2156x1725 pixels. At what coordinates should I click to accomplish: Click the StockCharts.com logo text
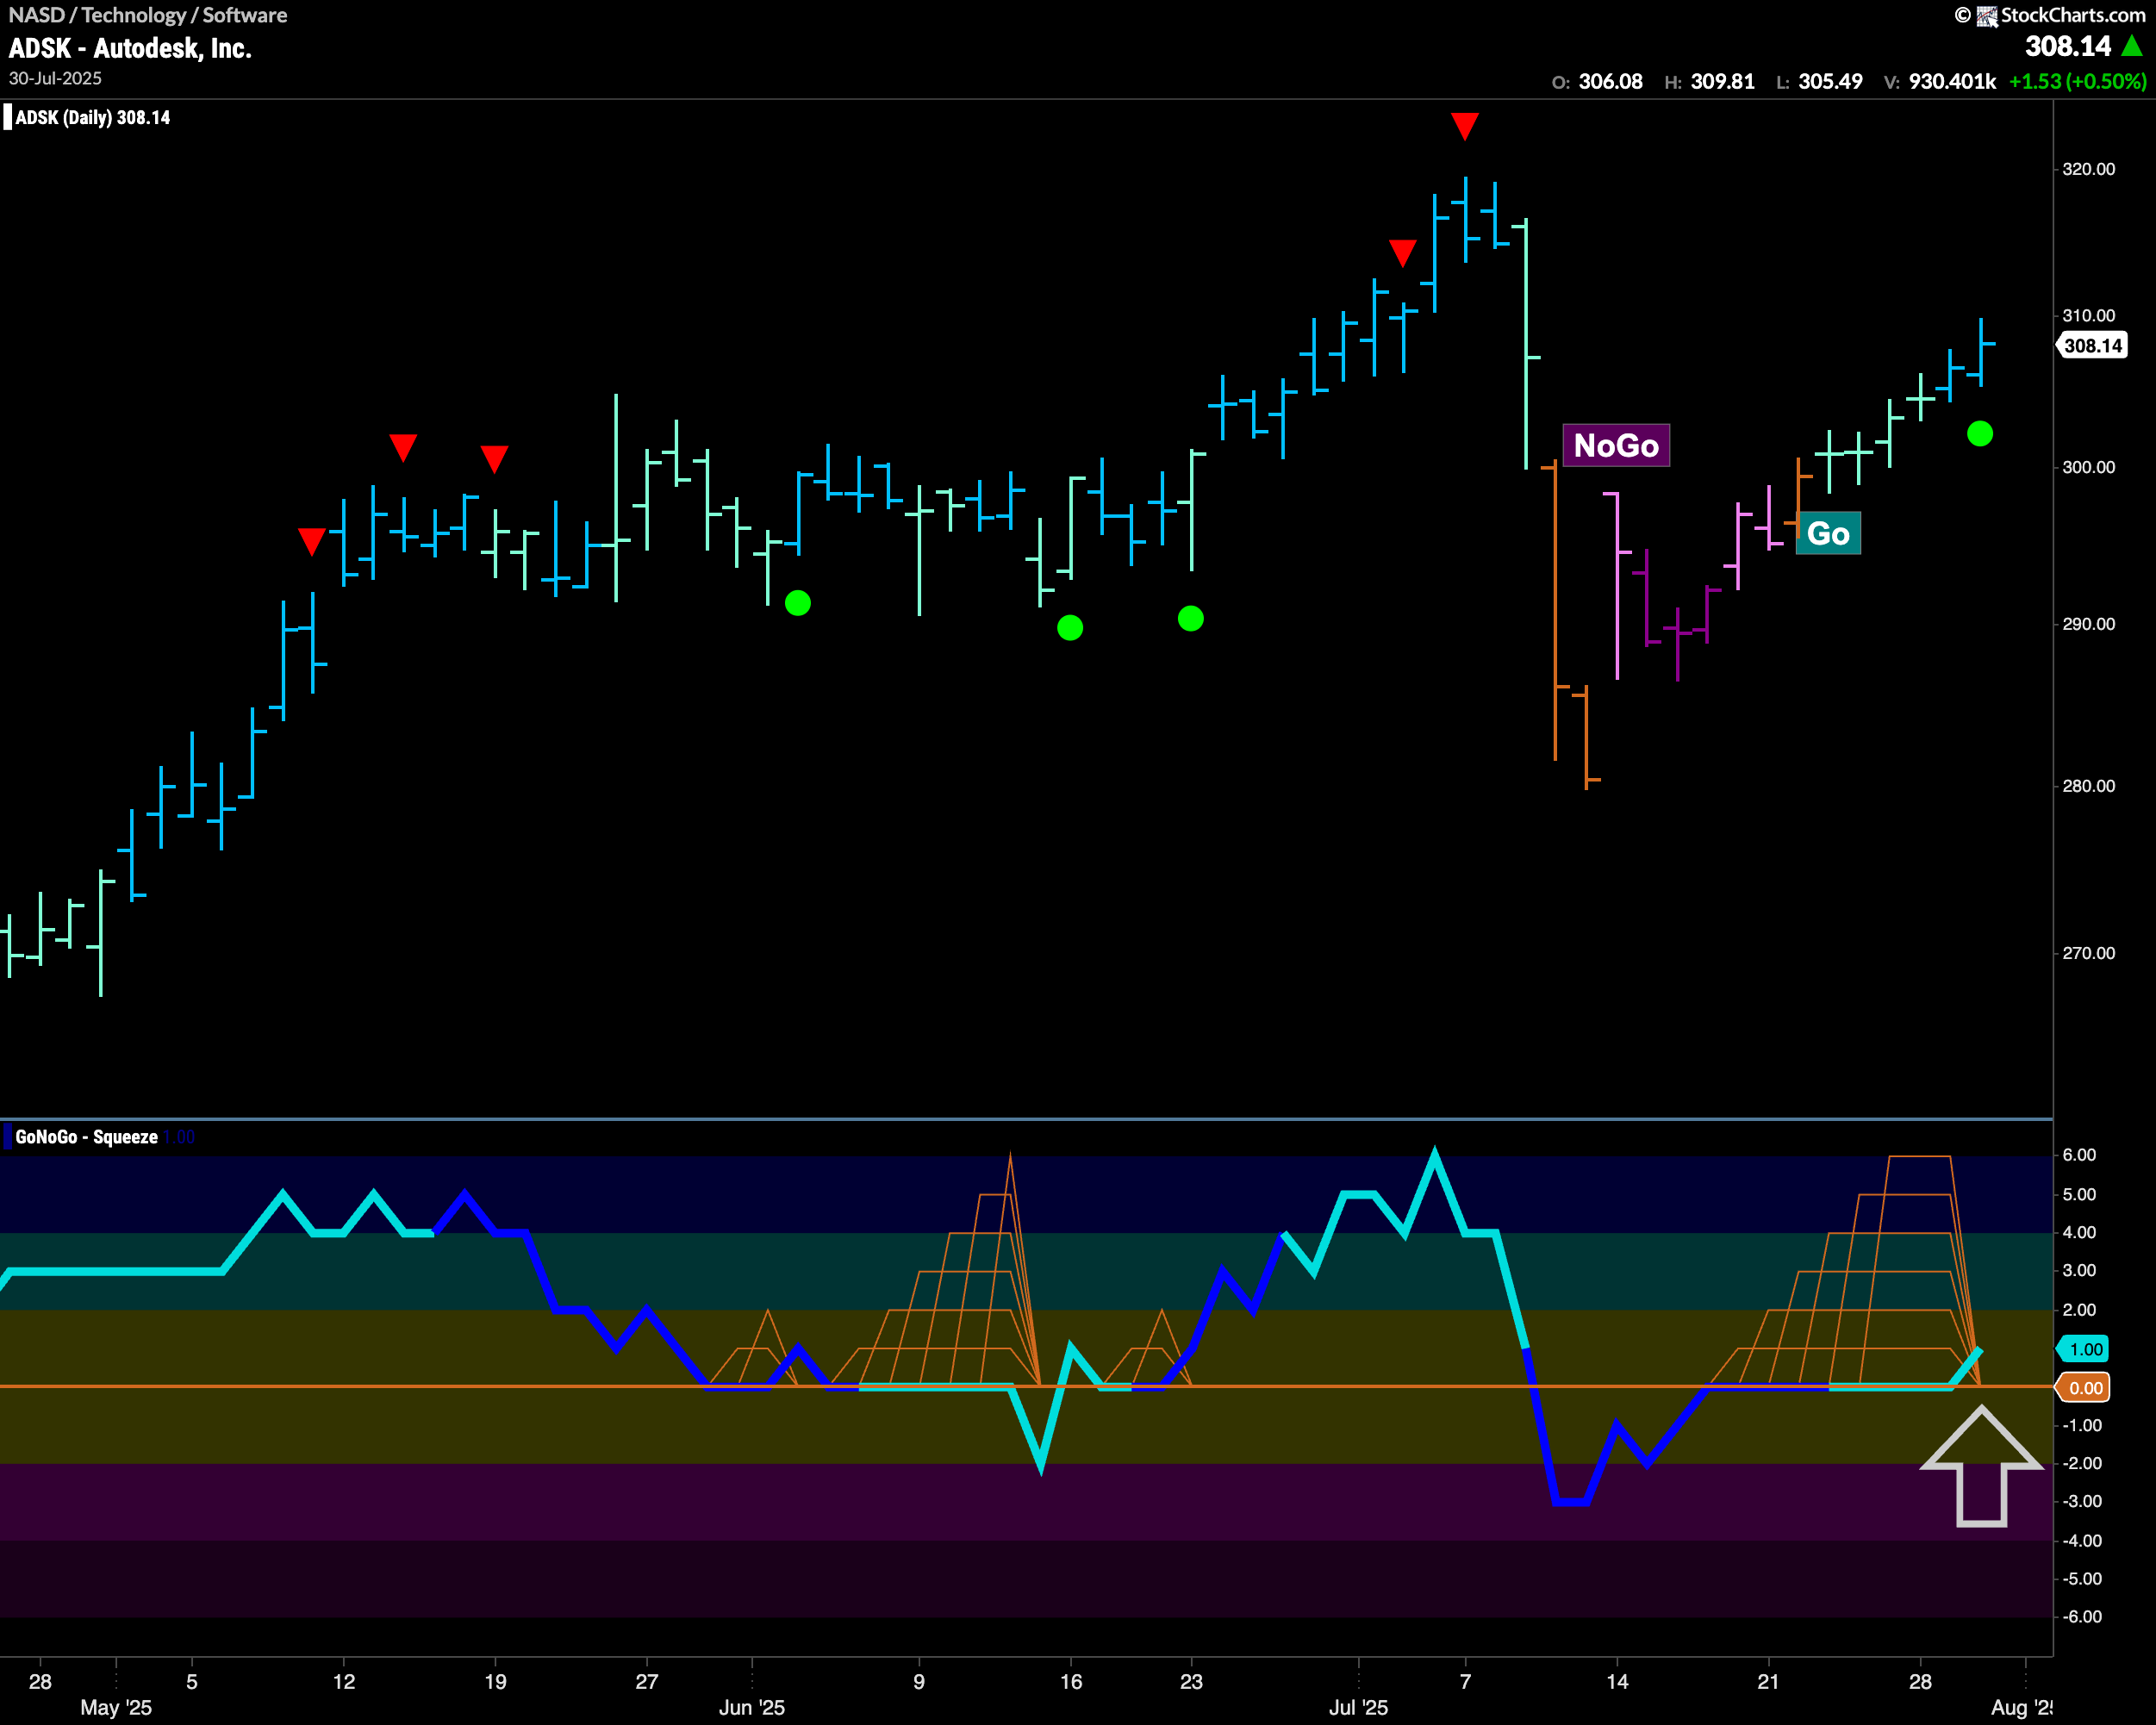[x=2072, y=15]
